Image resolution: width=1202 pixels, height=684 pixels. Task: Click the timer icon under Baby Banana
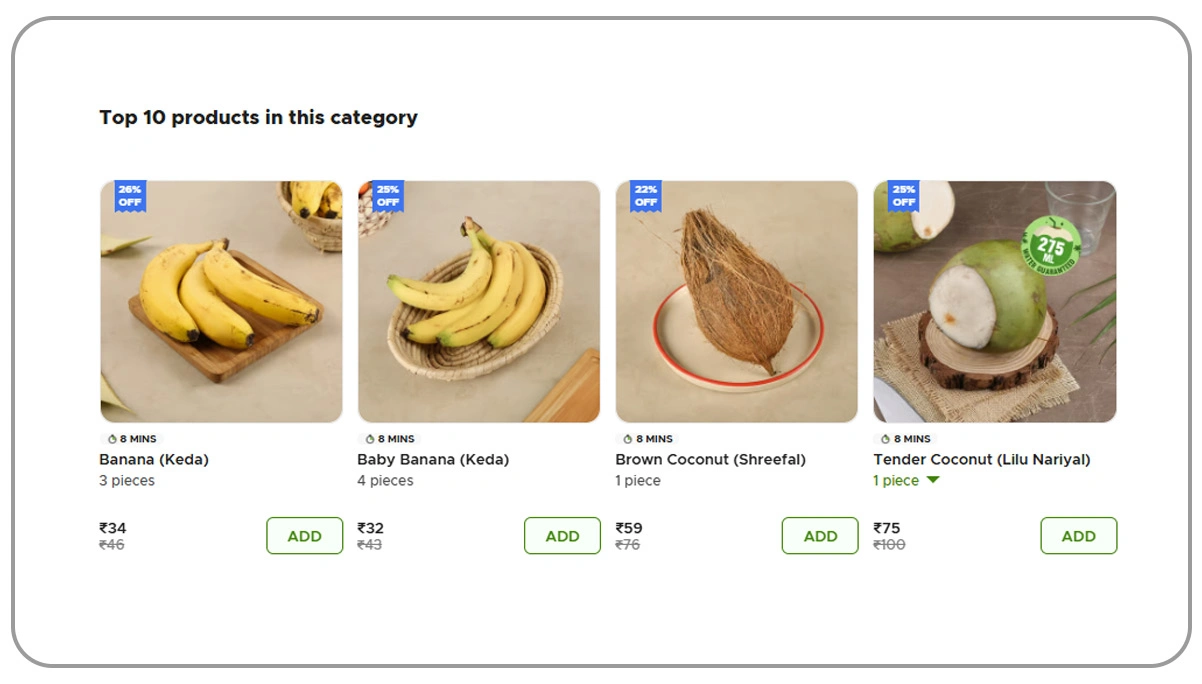tap(369, 438)
